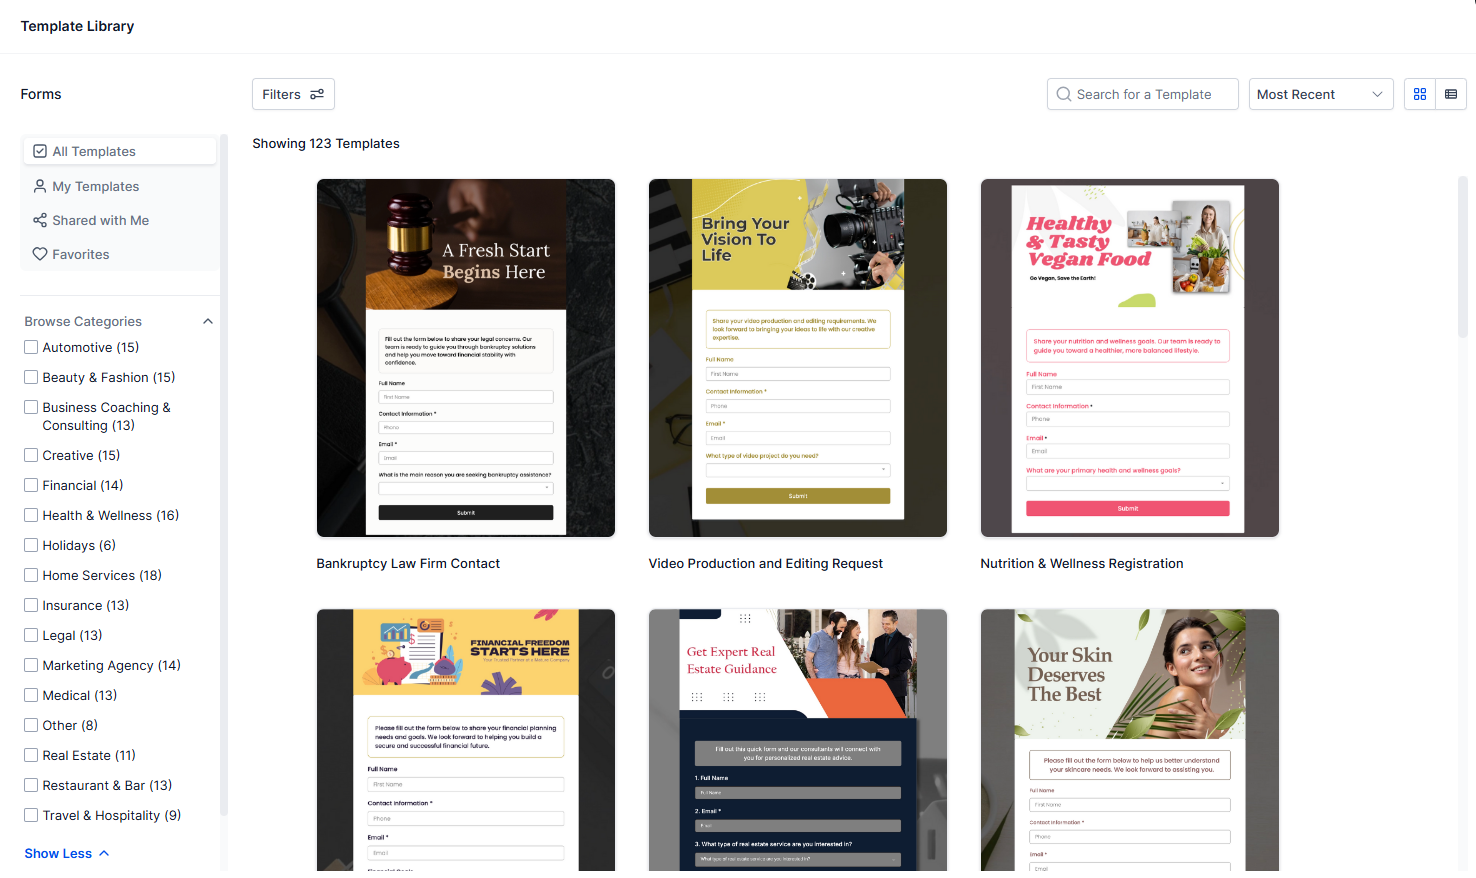The height and width of the screenshot is (878, 1476).
Task: Select the Nutrition & Wellness Registration thumbnail
Action: click(1129, 357)
